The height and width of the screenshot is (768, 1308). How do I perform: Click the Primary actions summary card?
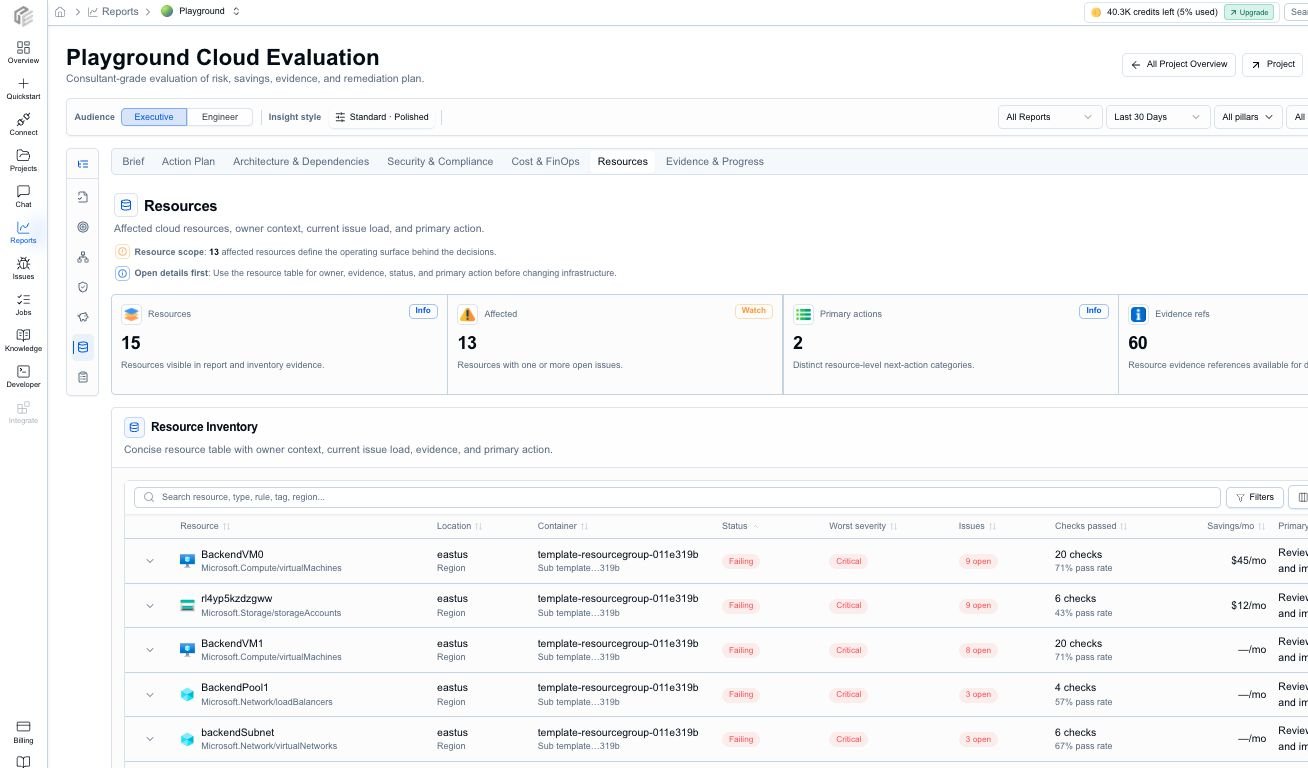click(951, 344)
